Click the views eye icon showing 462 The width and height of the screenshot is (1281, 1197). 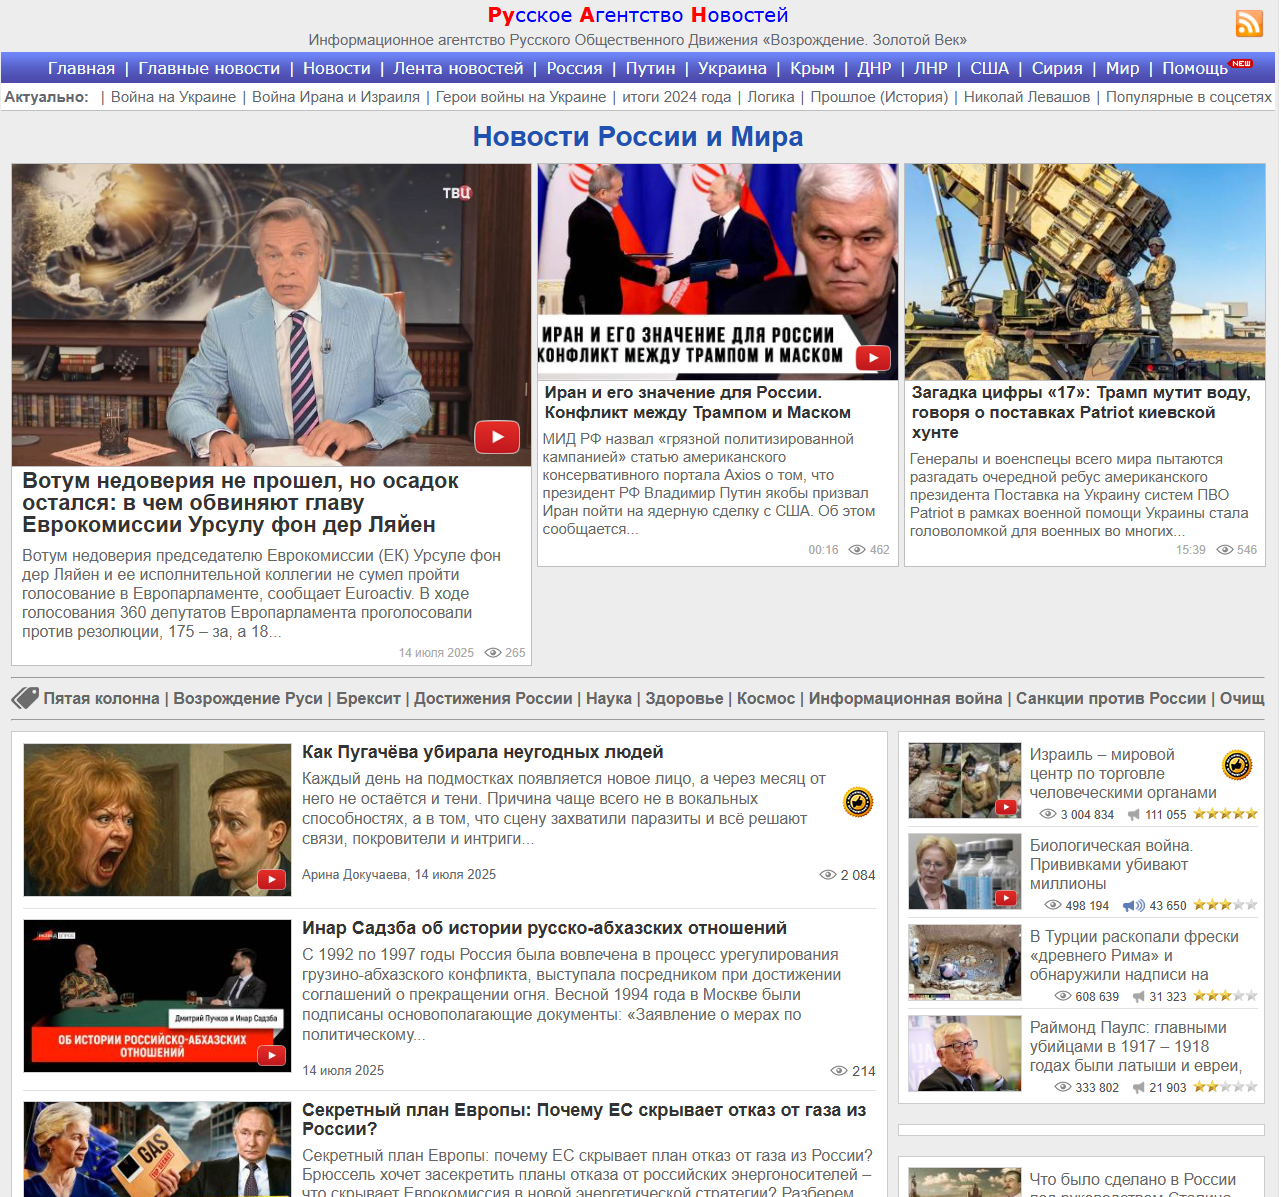pyautogui.click(x=857, y=550)
